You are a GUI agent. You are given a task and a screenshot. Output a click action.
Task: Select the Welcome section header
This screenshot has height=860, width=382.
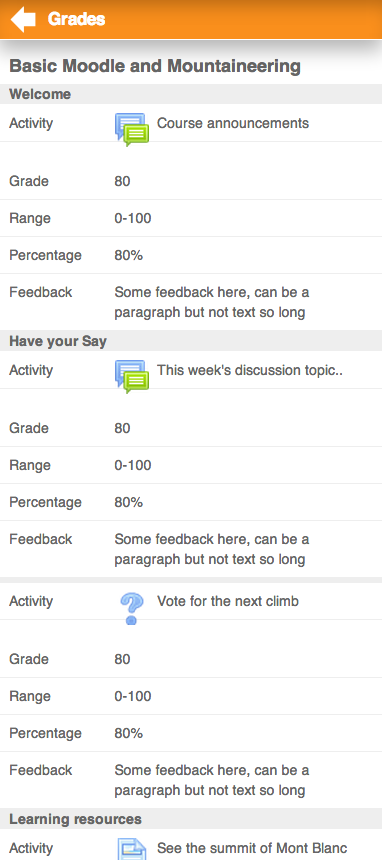pyautogui.click(x=191, y=94)
